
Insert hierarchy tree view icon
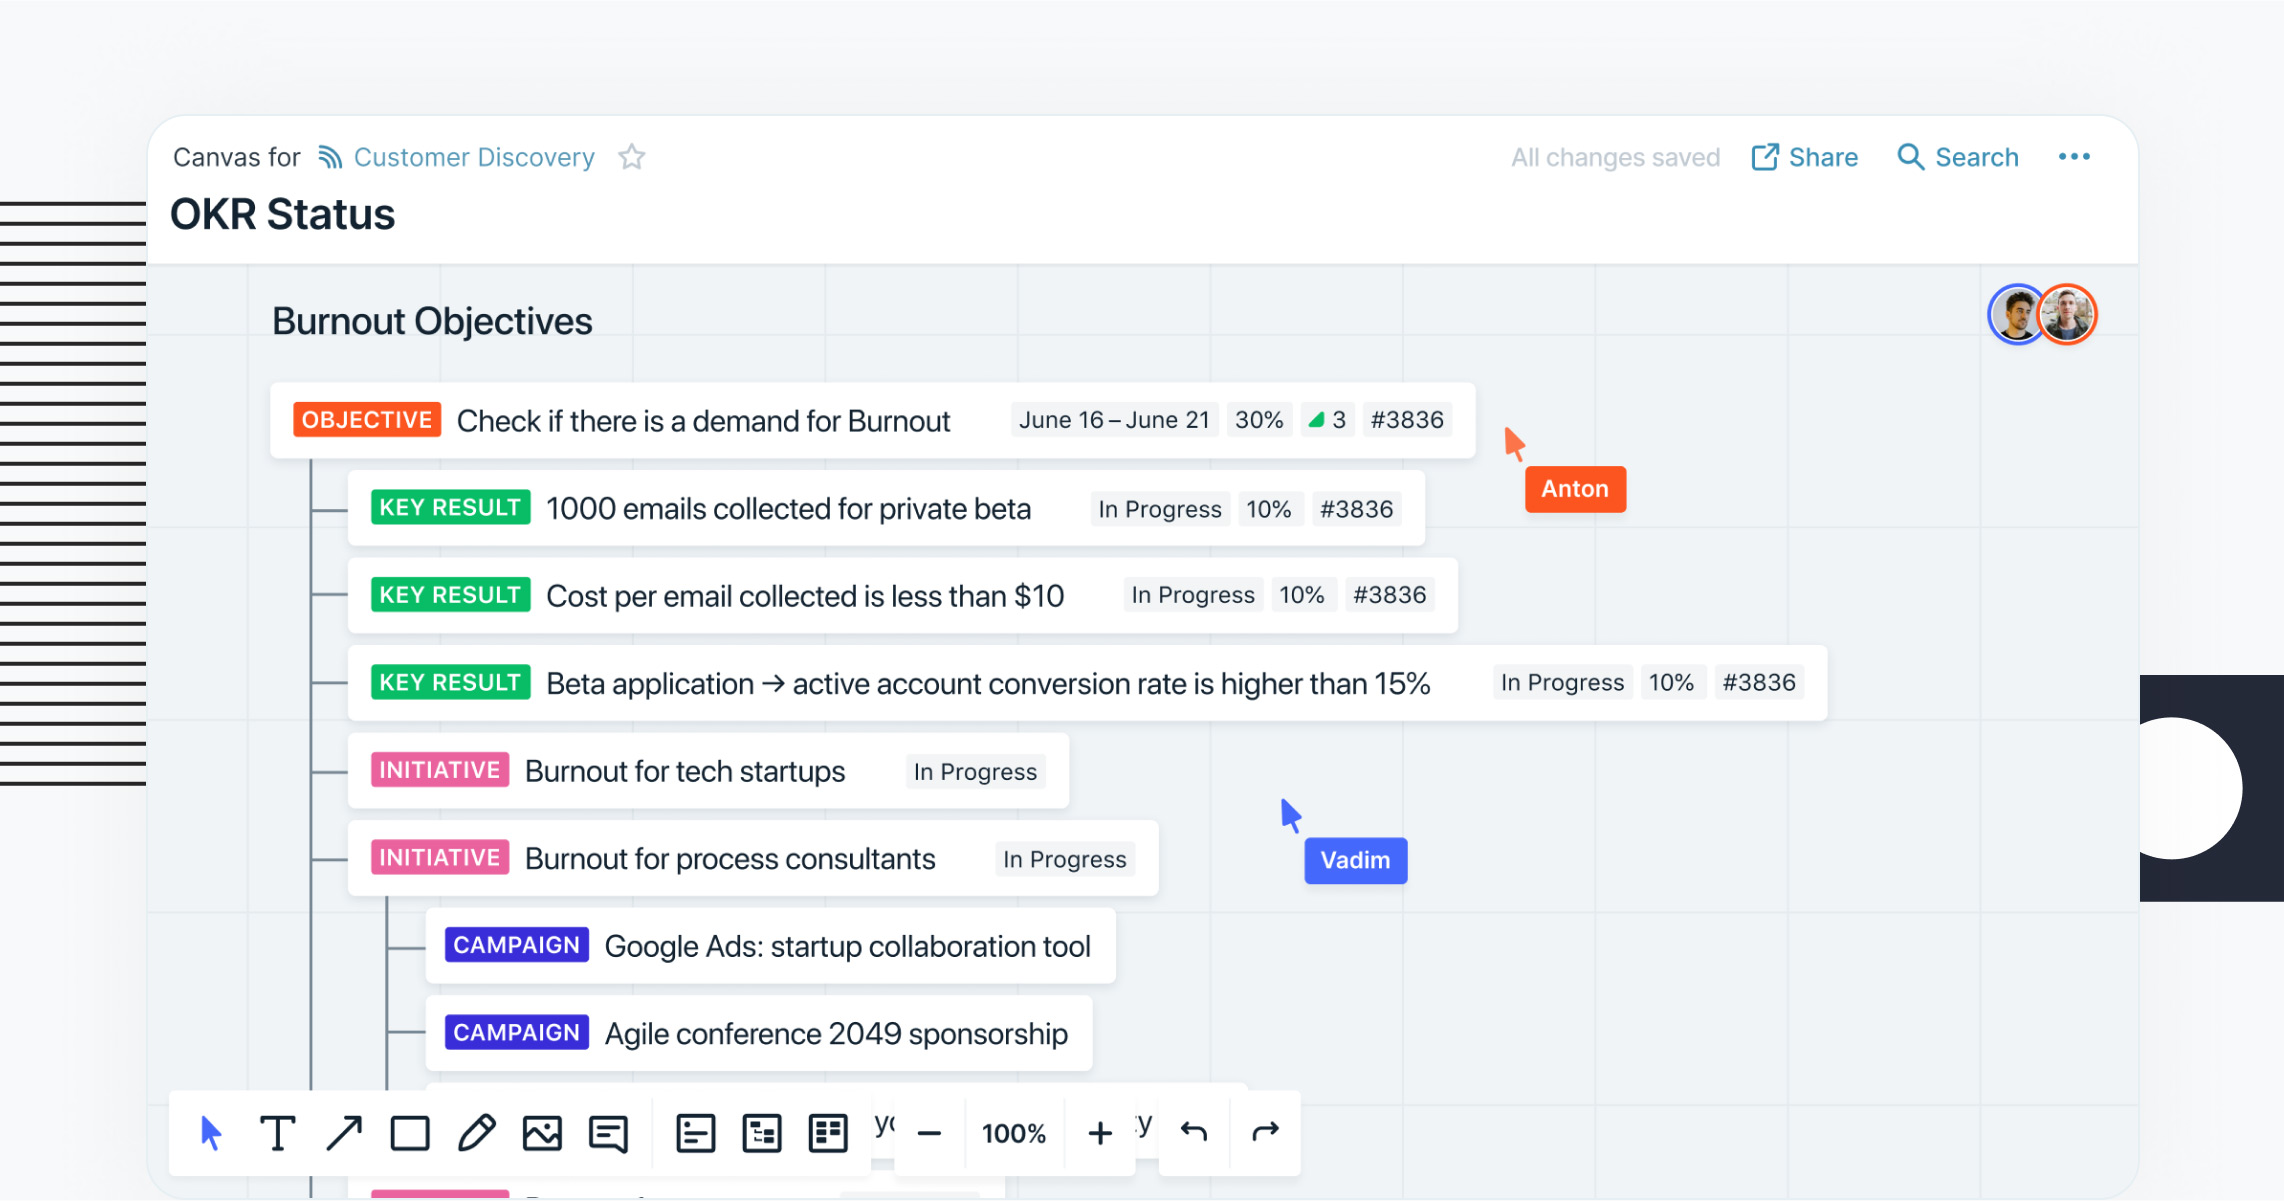761,1133
